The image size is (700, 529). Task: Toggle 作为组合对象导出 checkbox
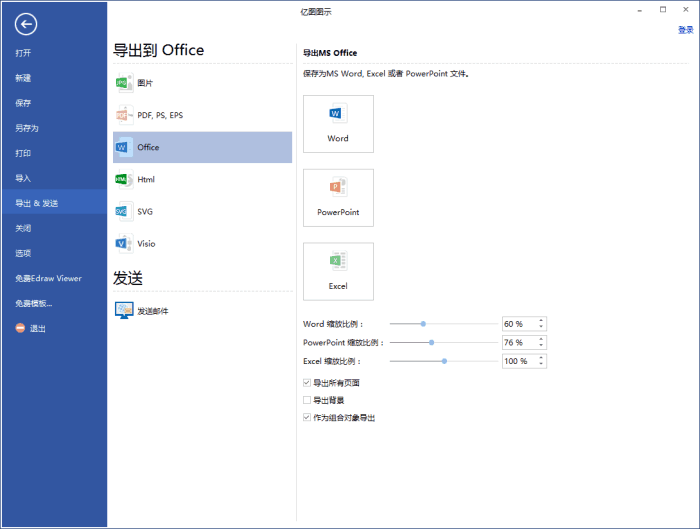tap(307, 417)
